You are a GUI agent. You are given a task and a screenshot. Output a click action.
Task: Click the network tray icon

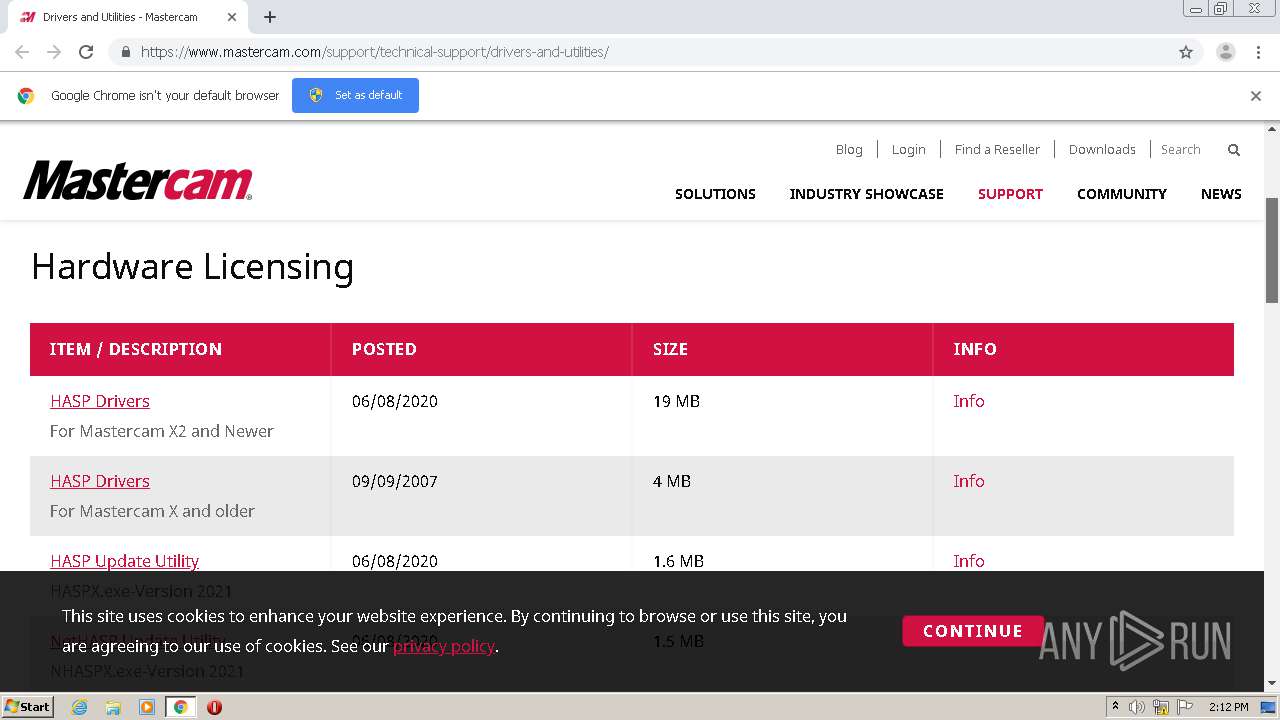pyautogui.click(x=1161, y=707)
